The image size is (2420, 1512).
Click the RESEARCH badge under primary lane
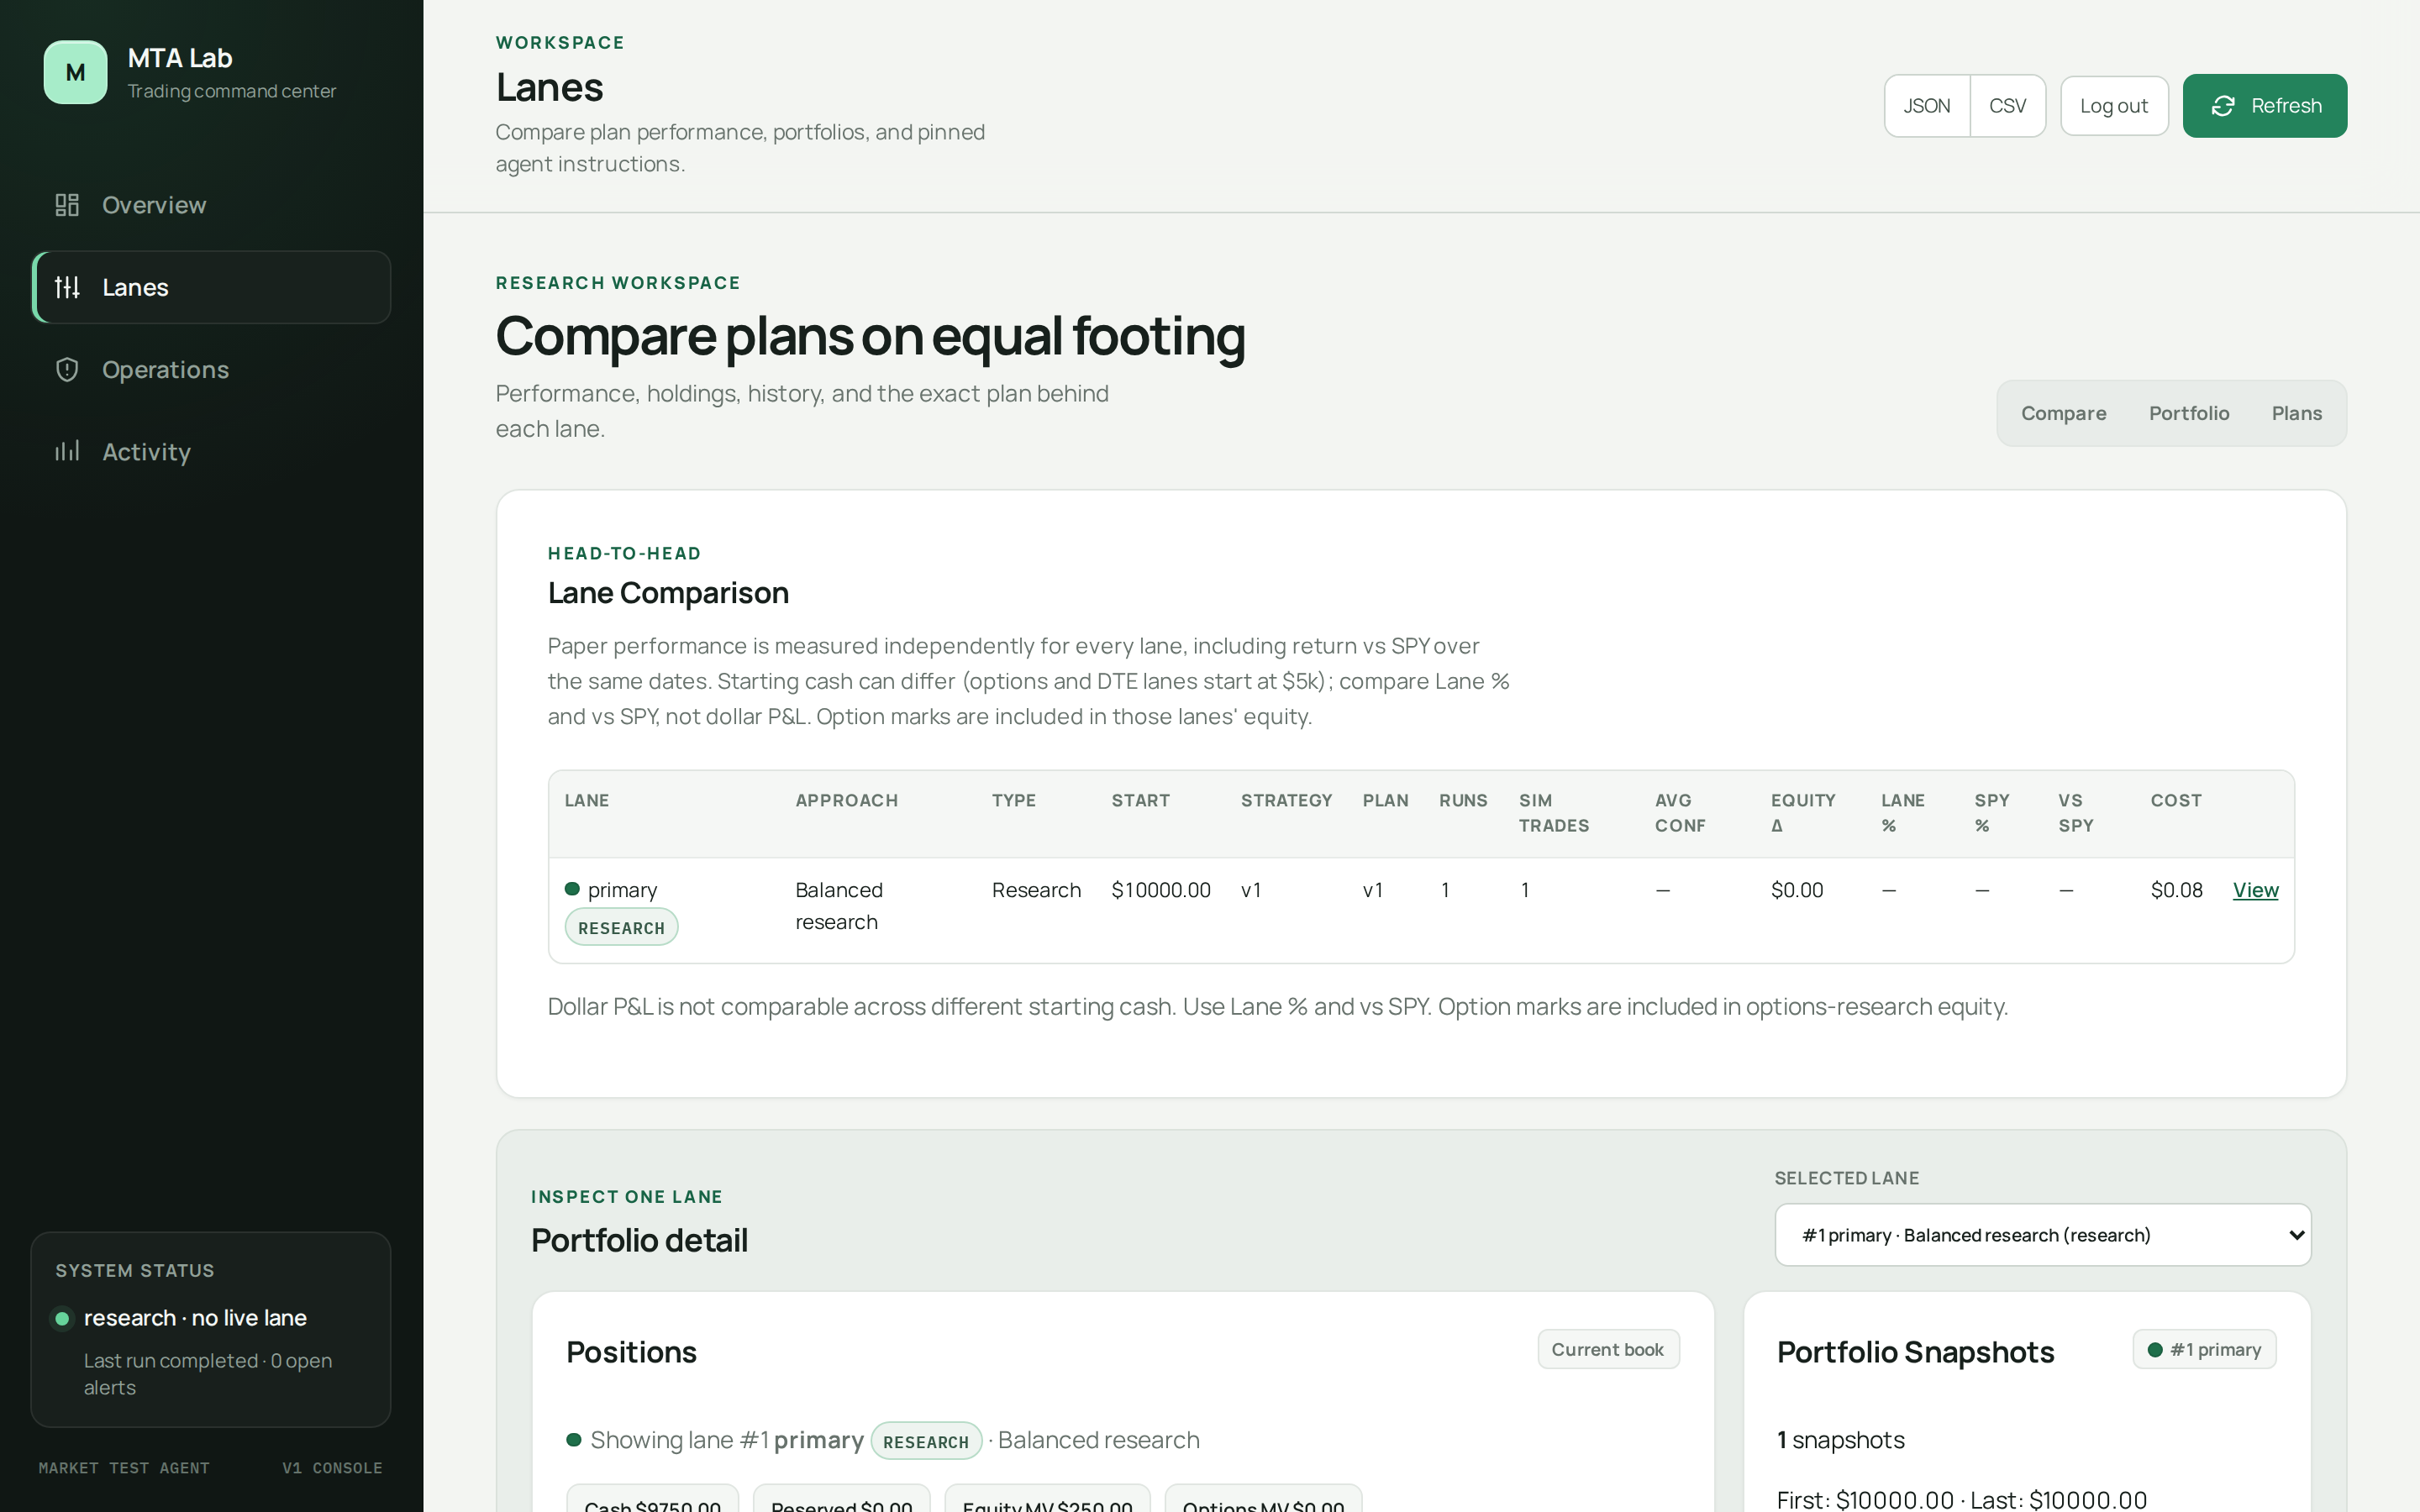[621, 927]
